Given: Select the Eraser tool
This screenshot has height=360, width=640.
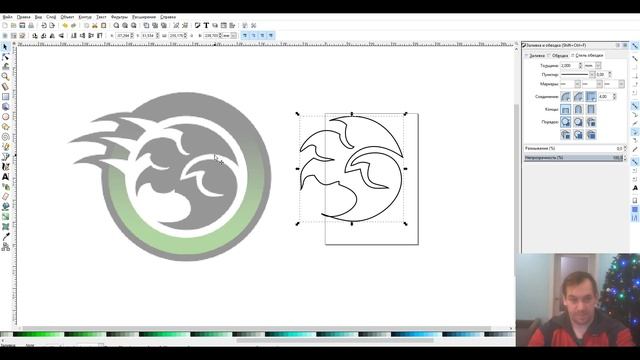Looking at the screenshot, I should pyautogui.click(x=5, y=197).
